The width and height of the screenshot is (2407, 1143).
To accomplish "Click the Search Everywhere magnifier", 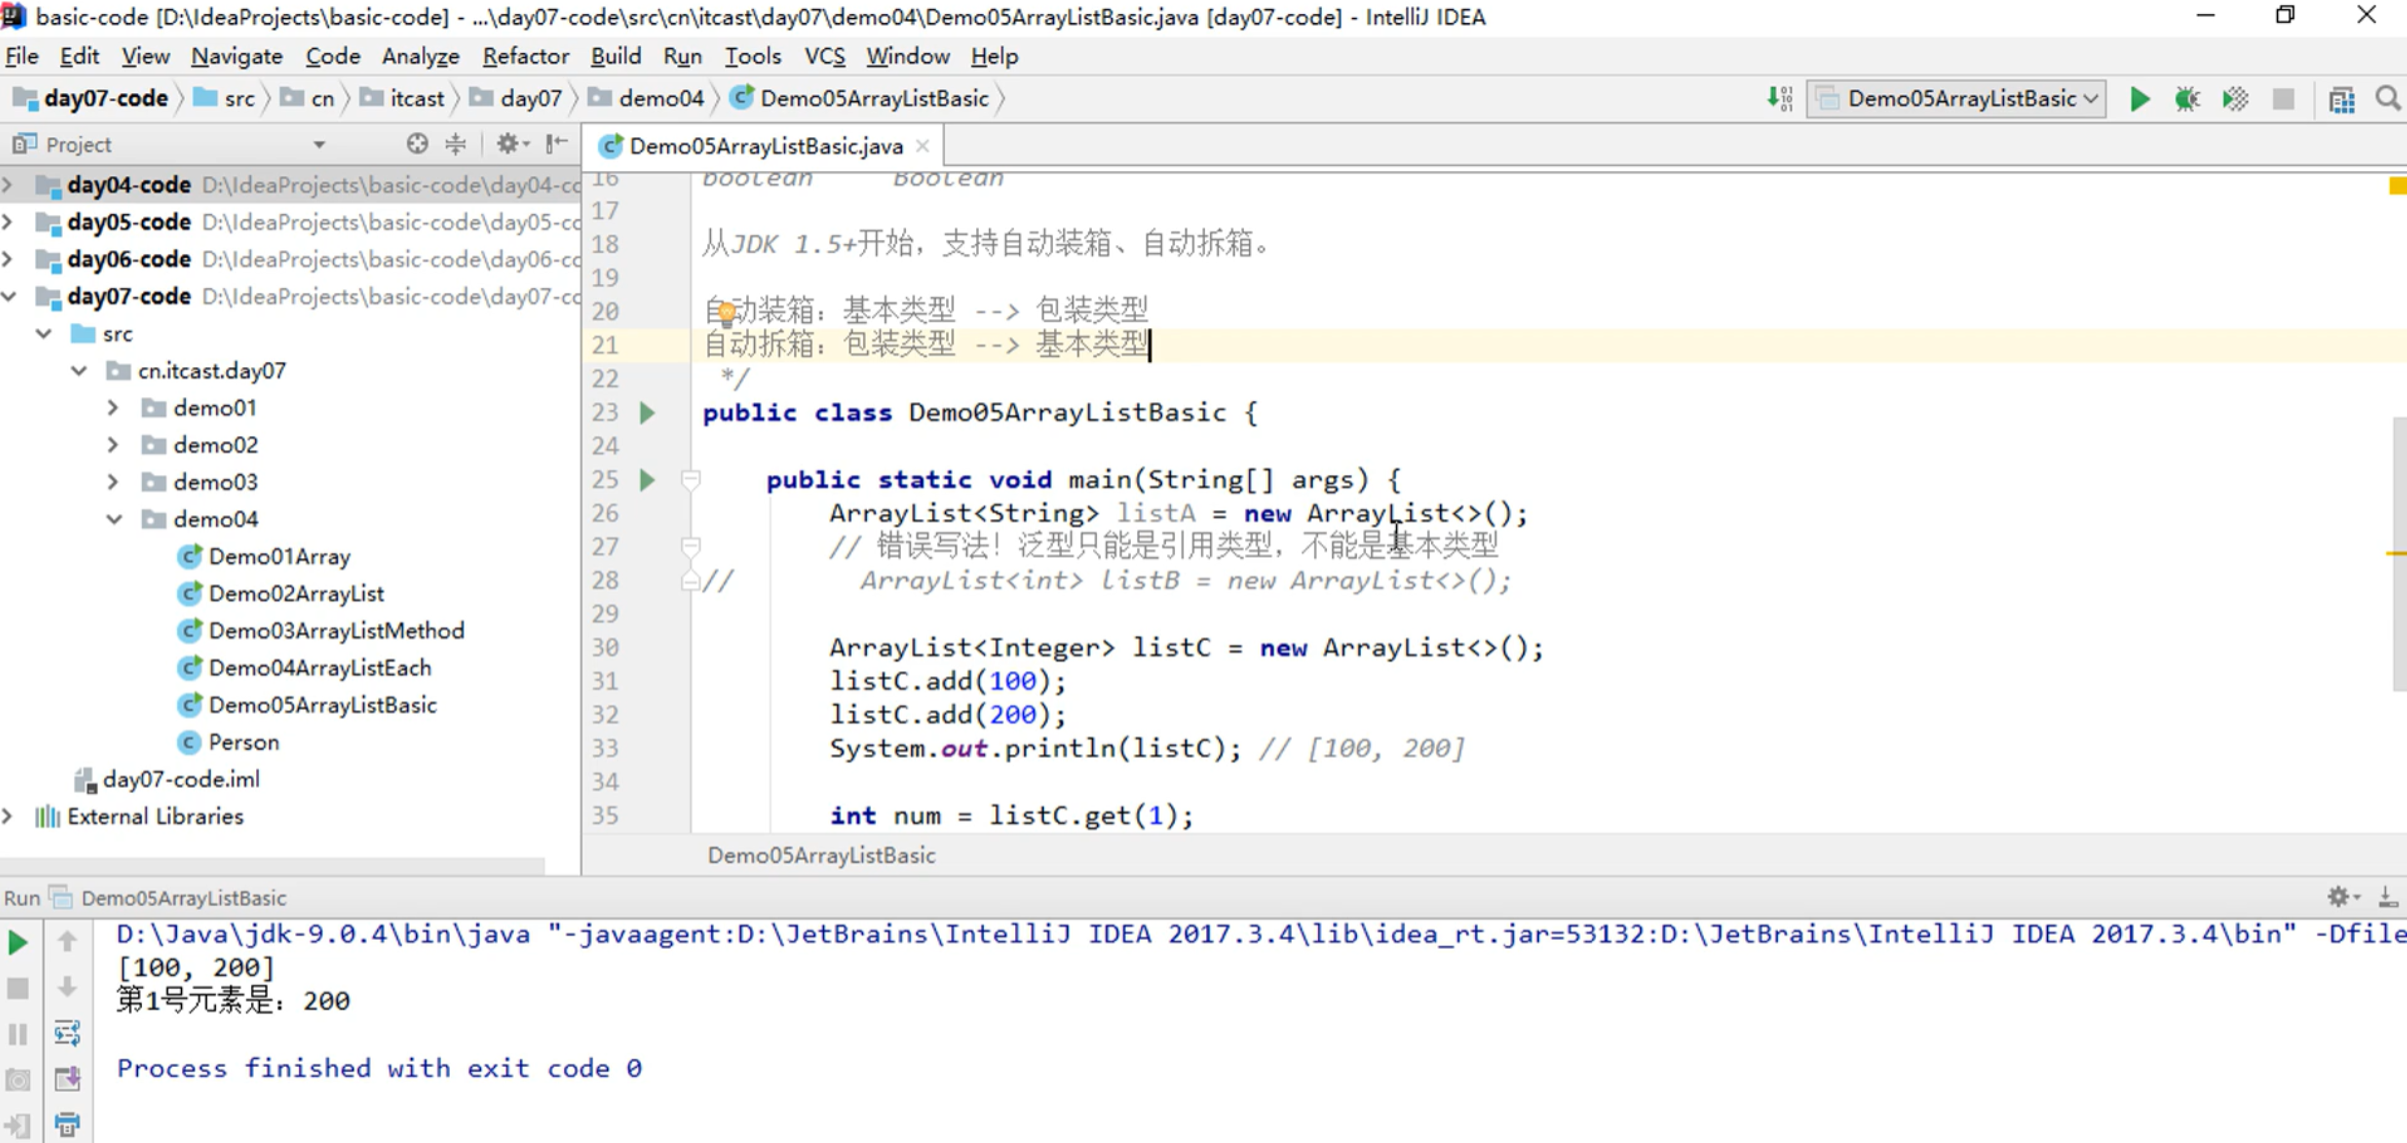I will [2387, 99].
